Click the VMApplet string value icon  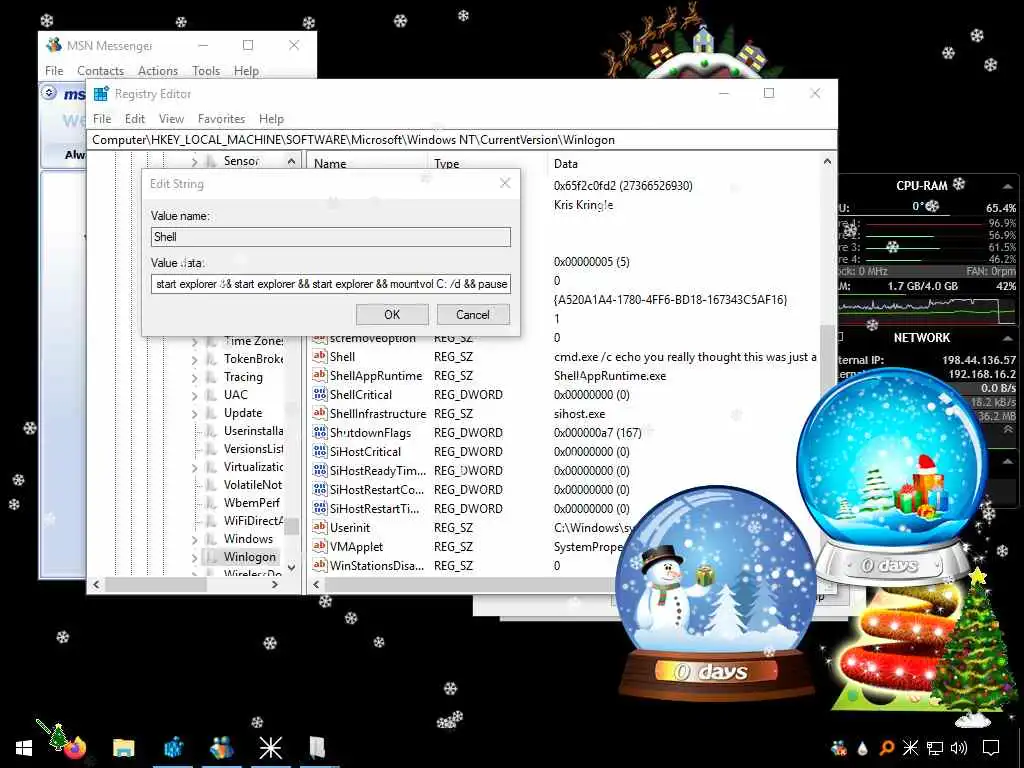pyautogui.click(x=319, y=546)
